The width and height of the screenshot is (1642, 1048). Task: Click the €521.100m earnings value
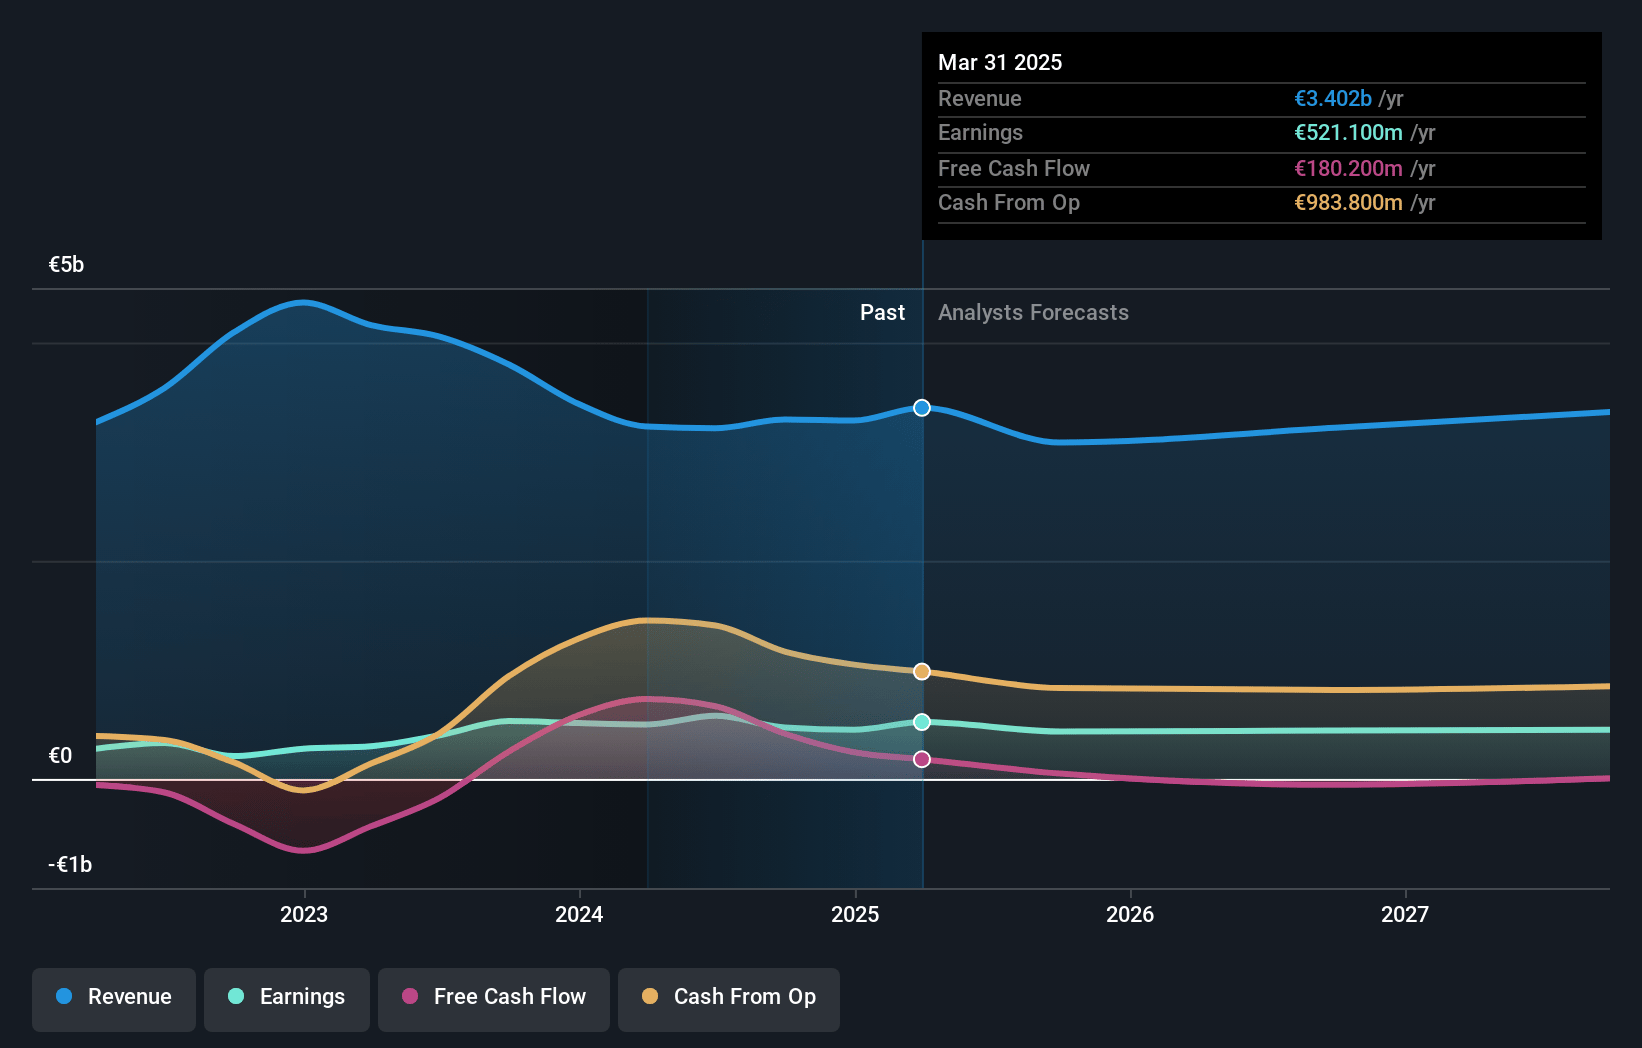point(1348,133)
